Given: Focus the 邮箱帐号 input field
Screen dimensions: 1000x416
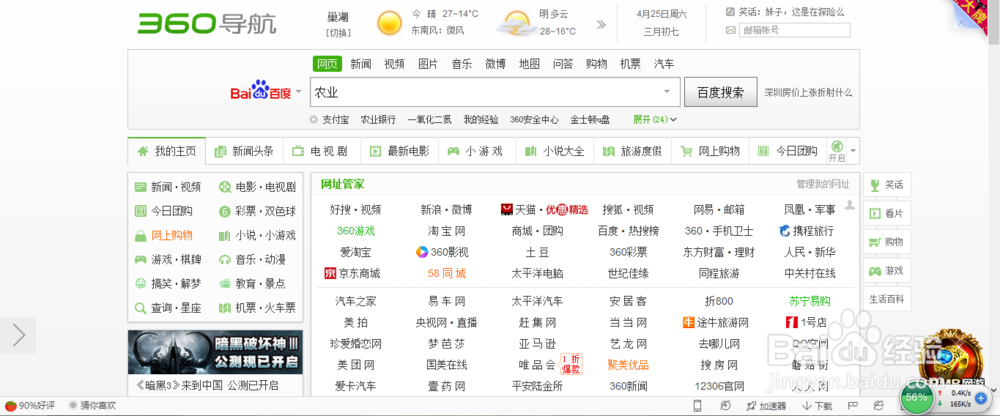Looking at the screenshot, I should click(x=794, y=30).
